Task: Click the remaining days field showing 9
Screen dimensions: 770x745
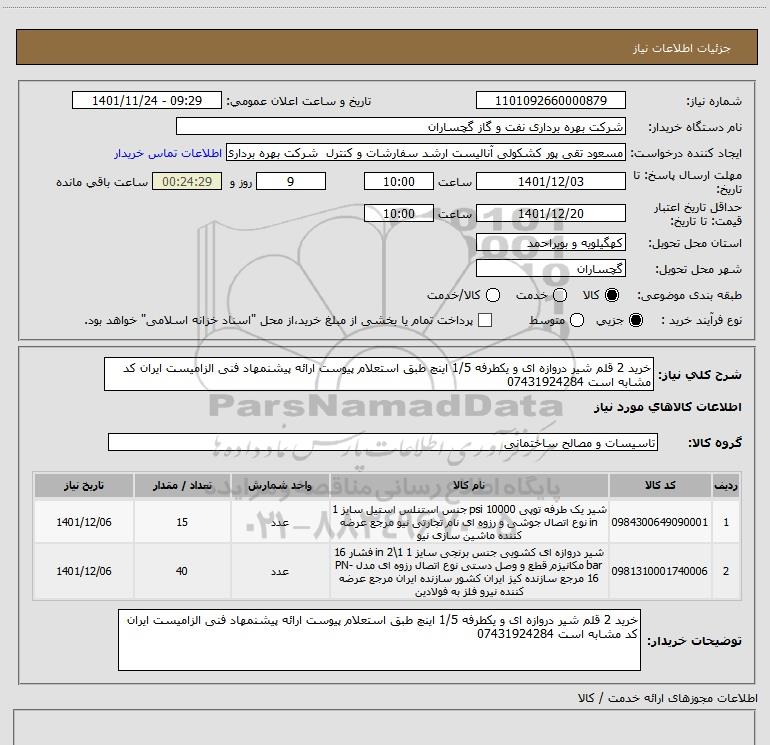Action: (291, 181)
